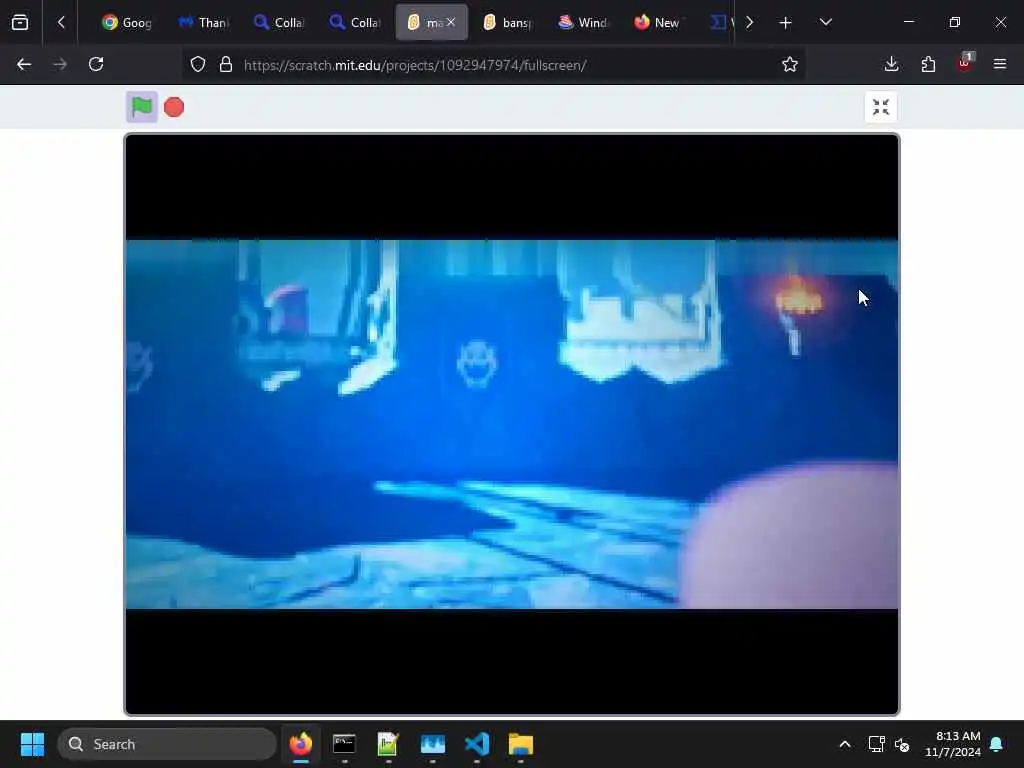Switch to the Thank tab
The width and height of the screenshot is (1024, 768).
[x=203, y=22]
